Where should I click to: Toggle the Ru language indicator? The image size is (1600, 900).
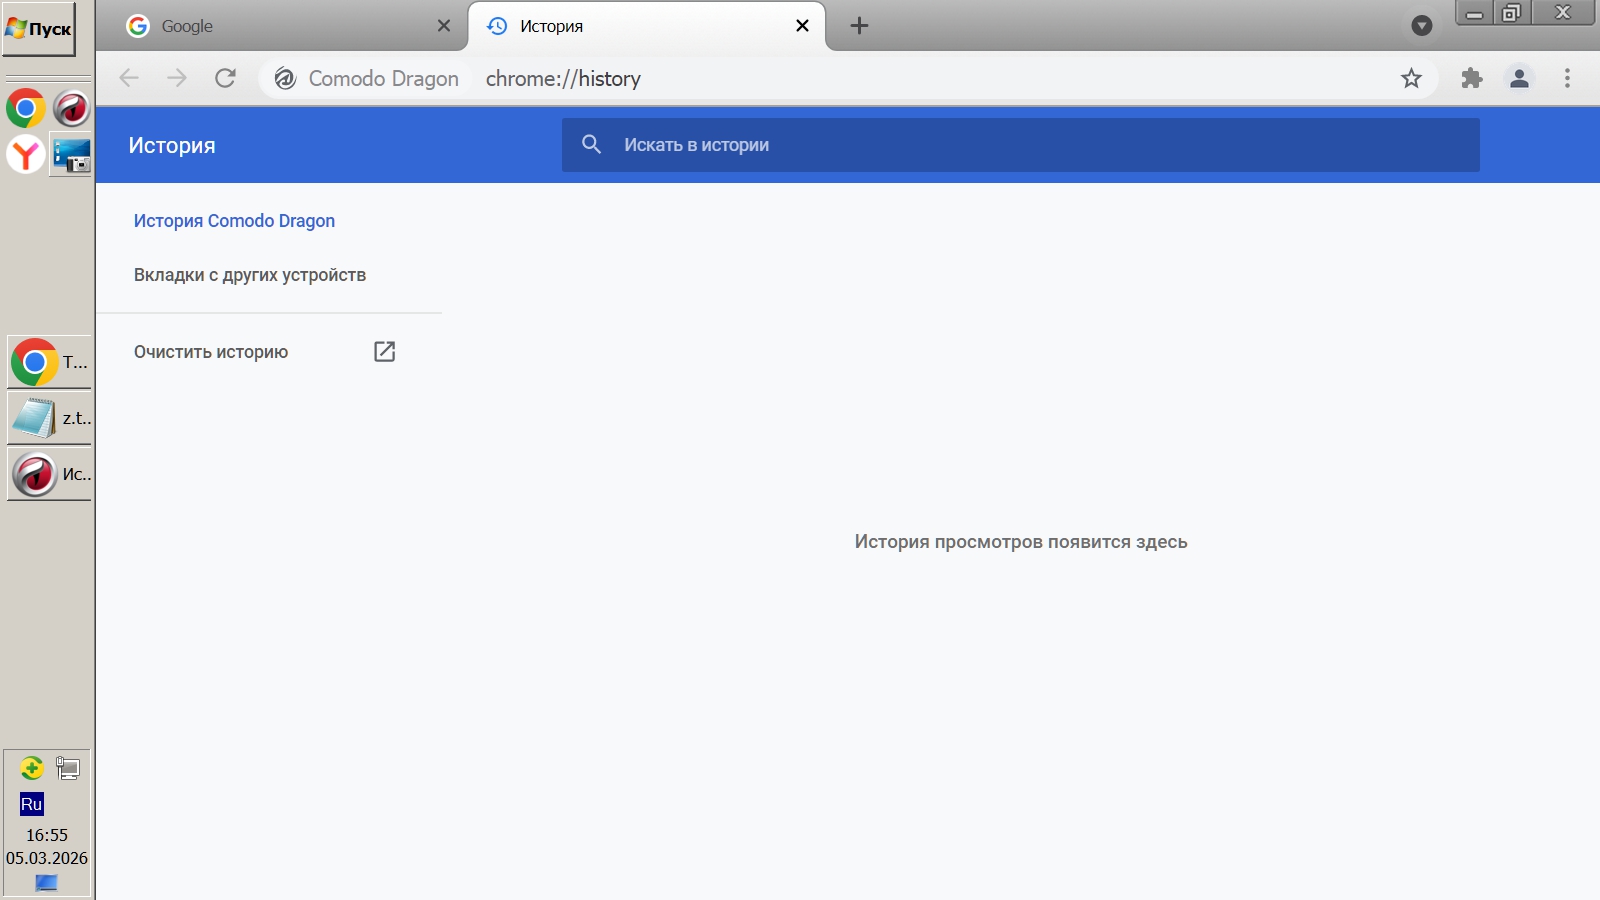(31, 804)
